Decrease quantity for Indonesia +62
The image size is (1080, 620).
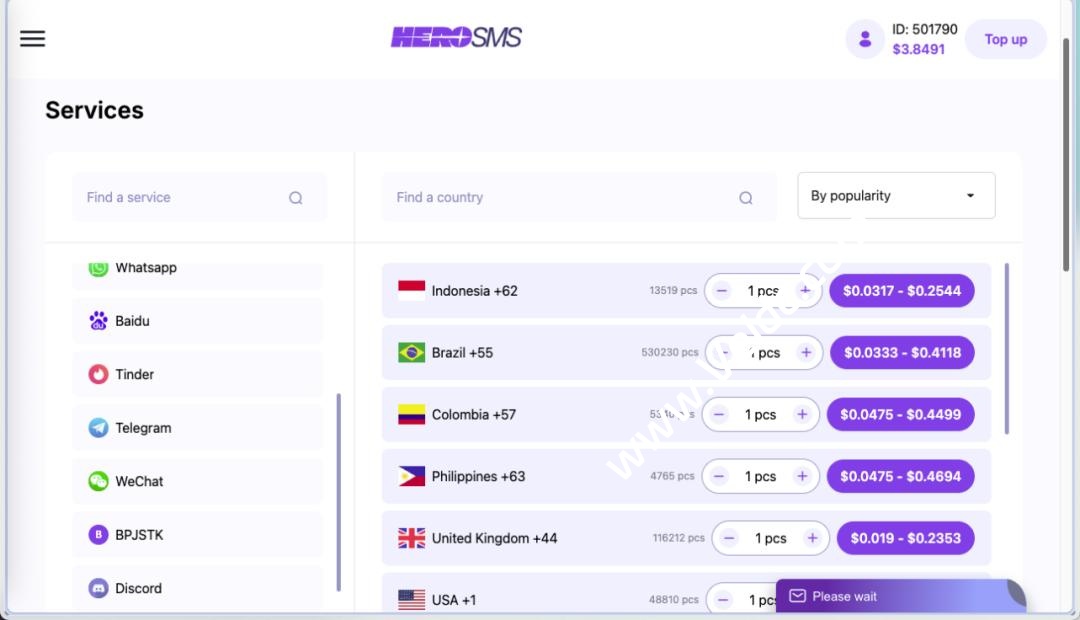(x=722, y=291)
